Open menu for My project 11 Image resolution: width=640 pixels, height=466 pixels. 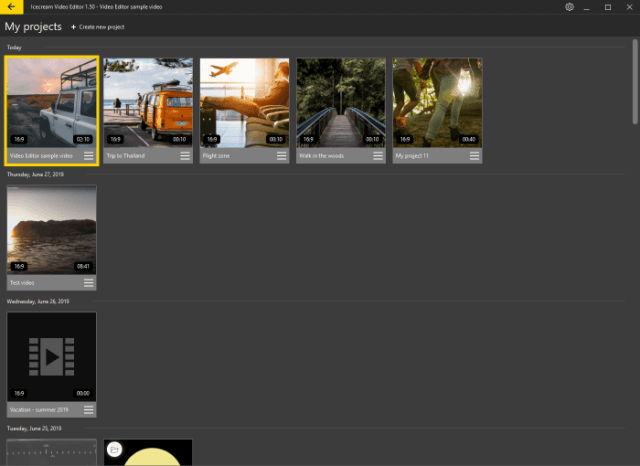(x=474, y=156)
